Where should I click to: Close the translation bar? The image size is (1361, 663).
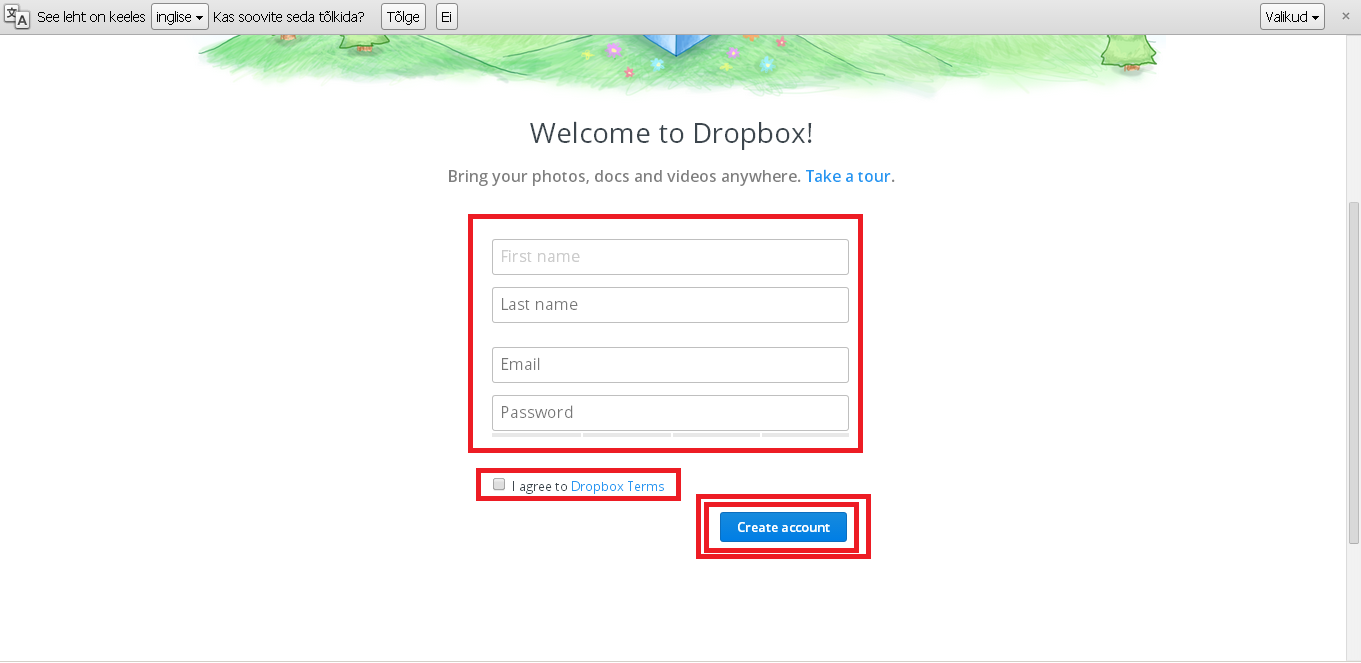pos(1345,17)
